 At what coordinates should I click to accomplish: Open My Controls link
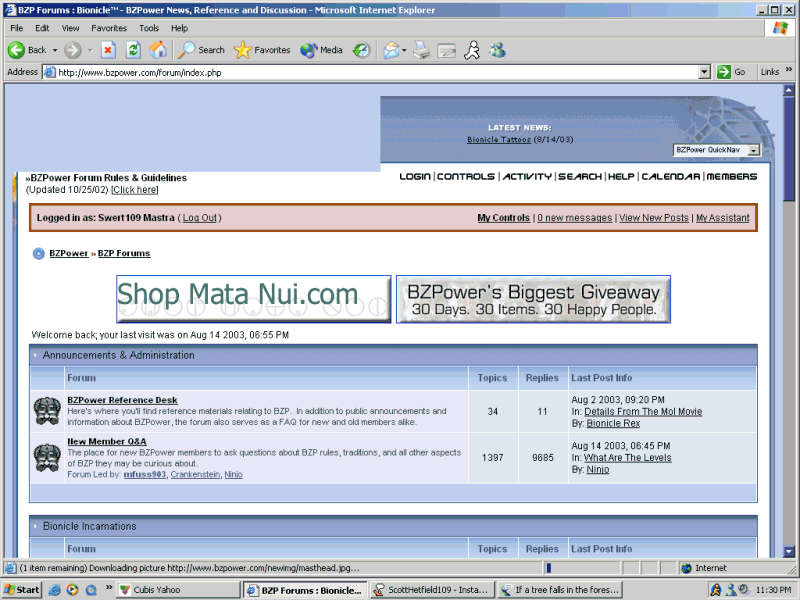(x=504, y=218)
